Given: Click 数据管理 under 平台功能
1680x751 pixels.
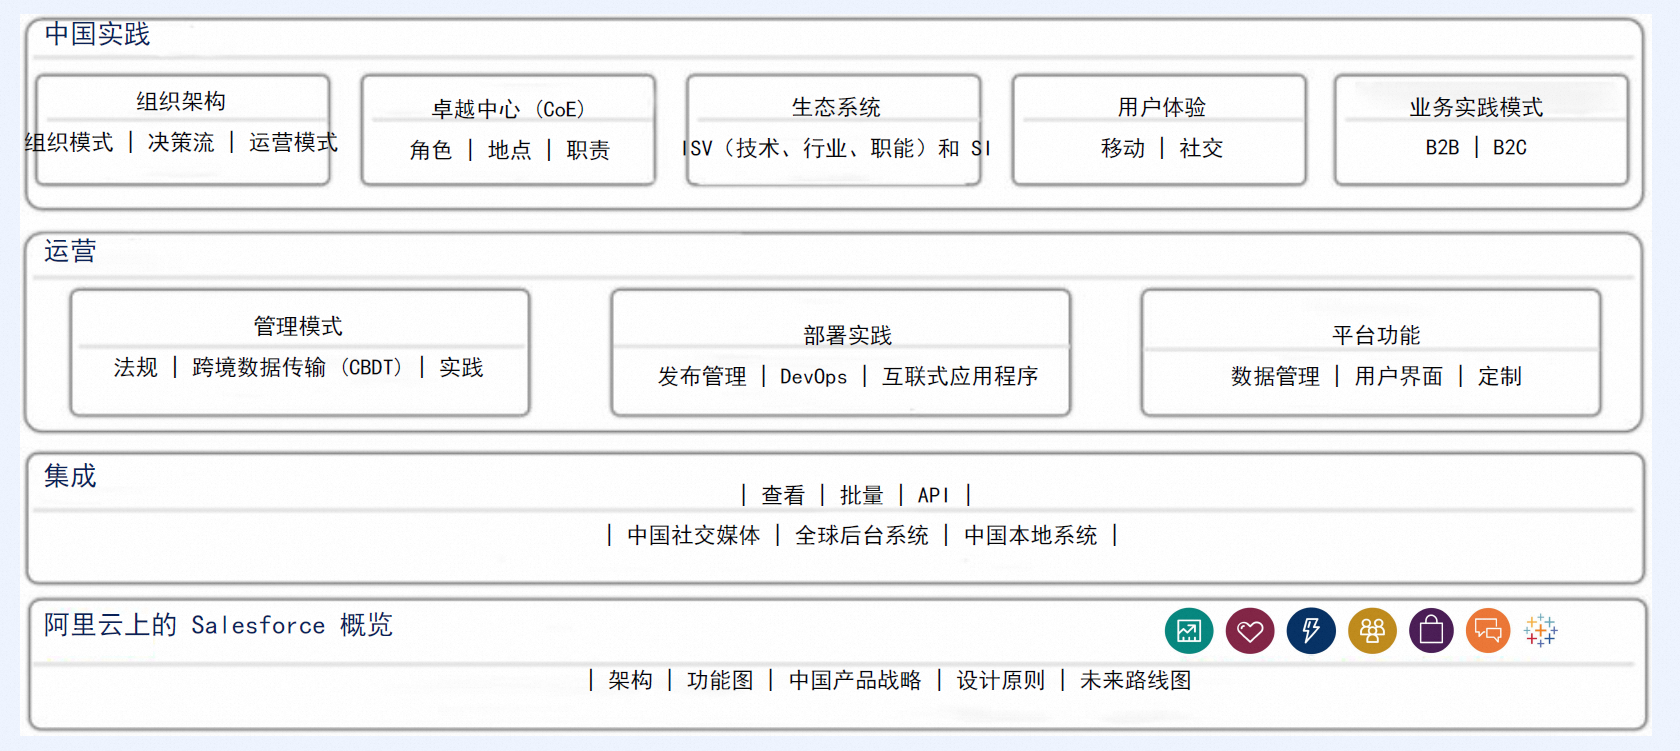Looking at the screenshot, I should point(1275,376).
